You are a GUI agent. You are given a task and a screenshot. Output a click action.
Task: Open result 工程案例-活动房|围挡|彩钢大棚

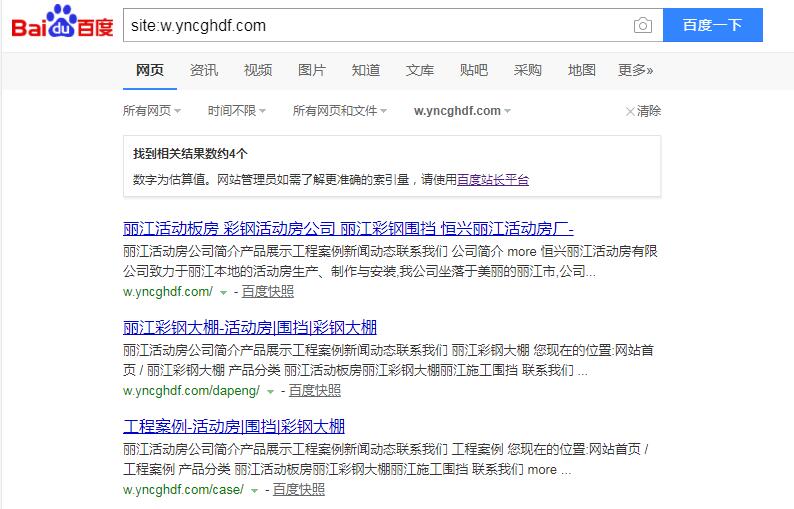pos(233,426)
